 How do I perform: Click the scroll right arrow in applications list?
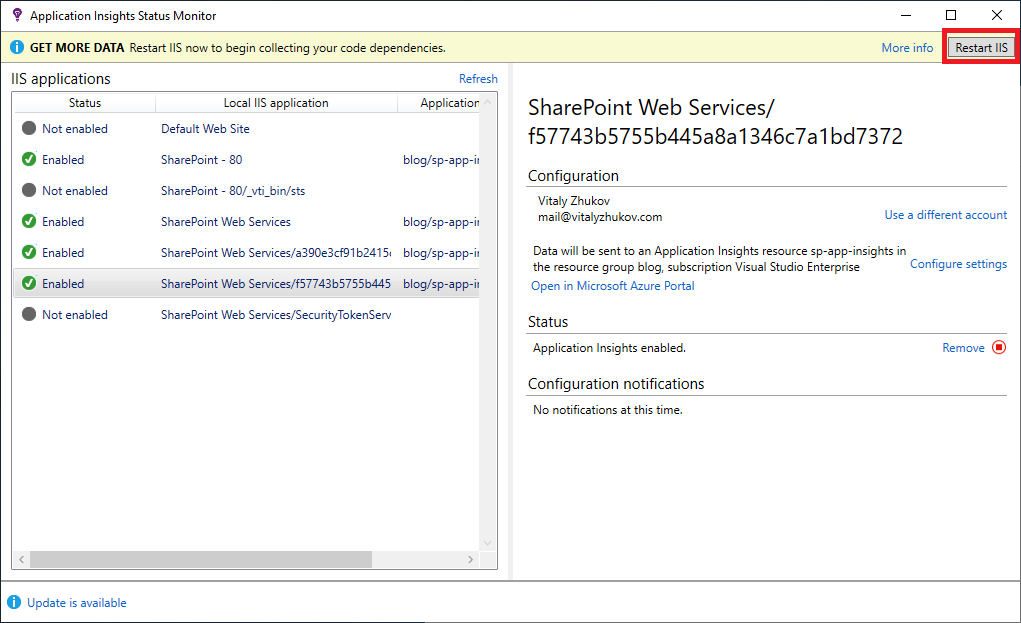[x=471, y=559]
